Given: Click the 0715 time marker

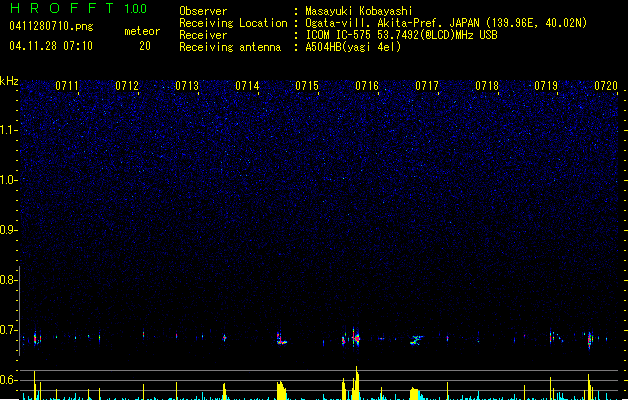Looking at the screenshot, I should (307, 86).
